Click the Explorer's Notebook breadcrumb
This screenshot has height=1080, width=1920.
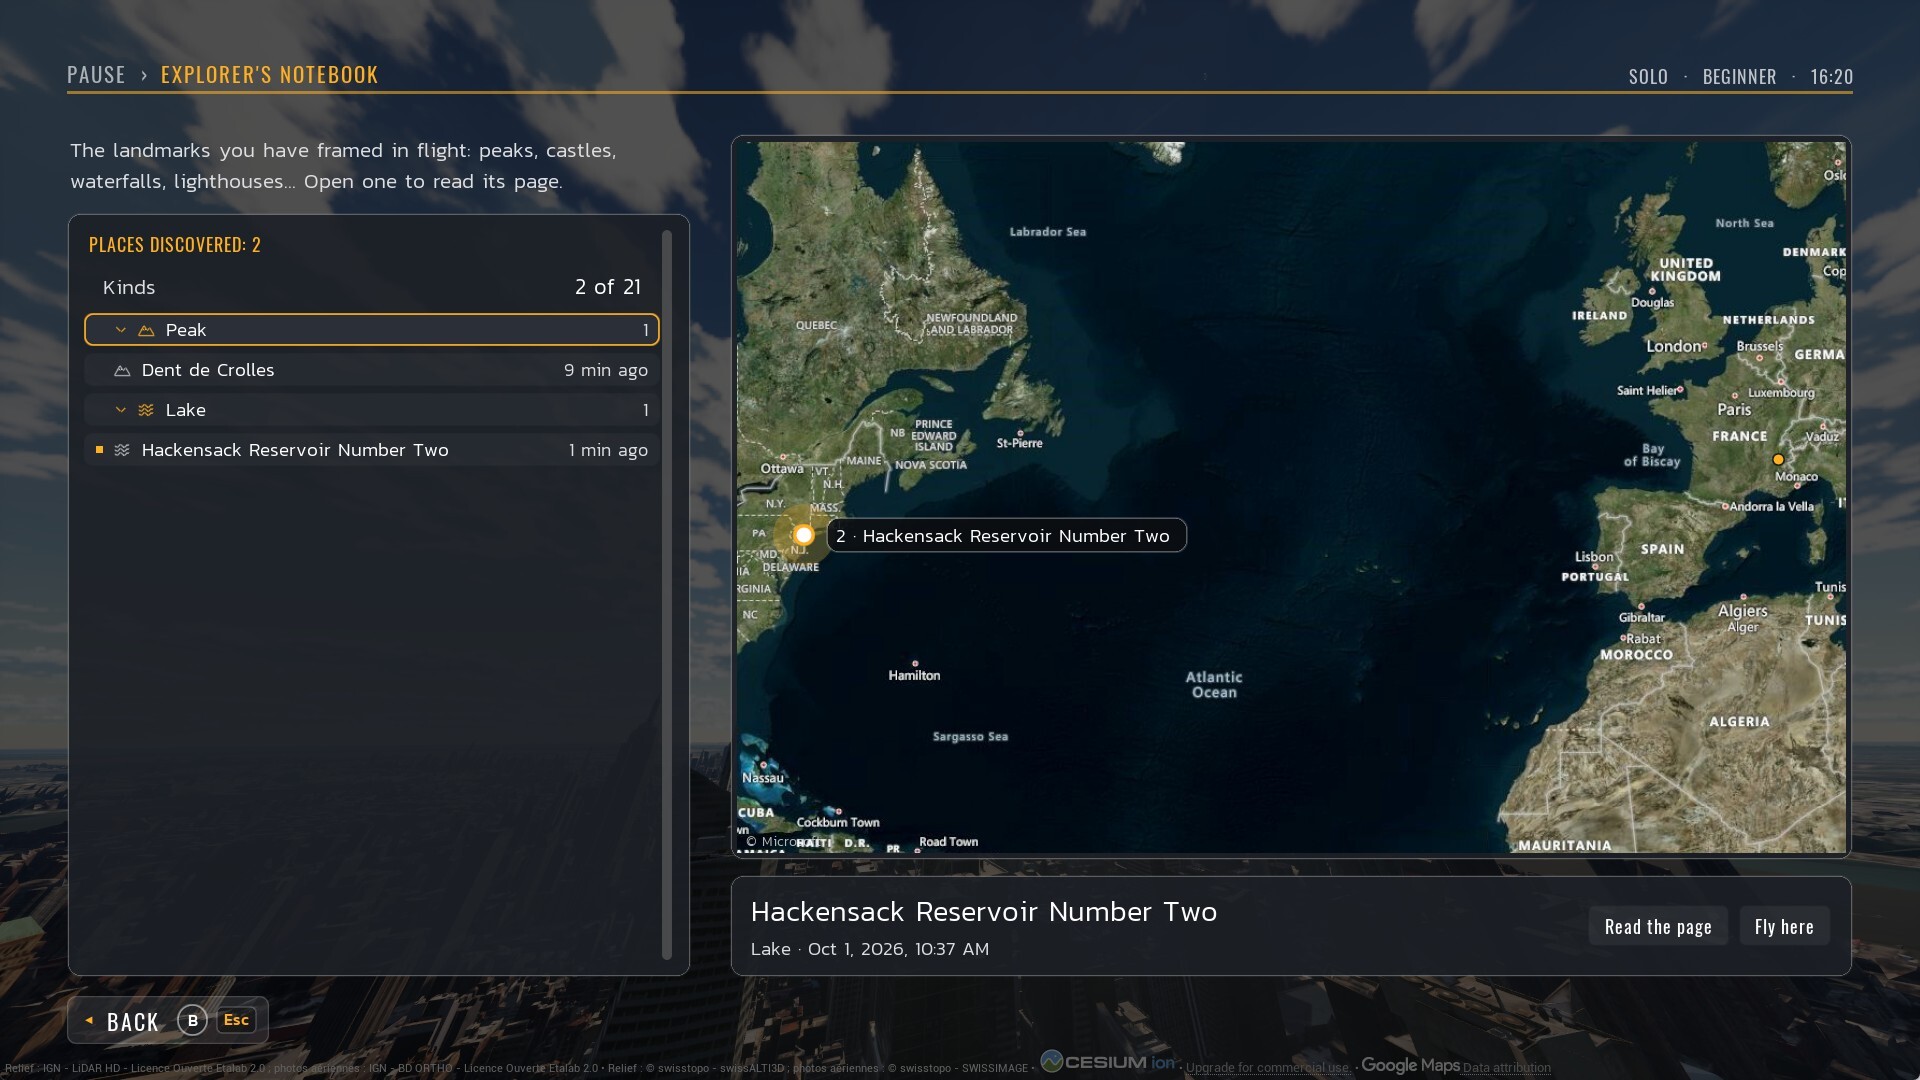(x=269, y=75)
